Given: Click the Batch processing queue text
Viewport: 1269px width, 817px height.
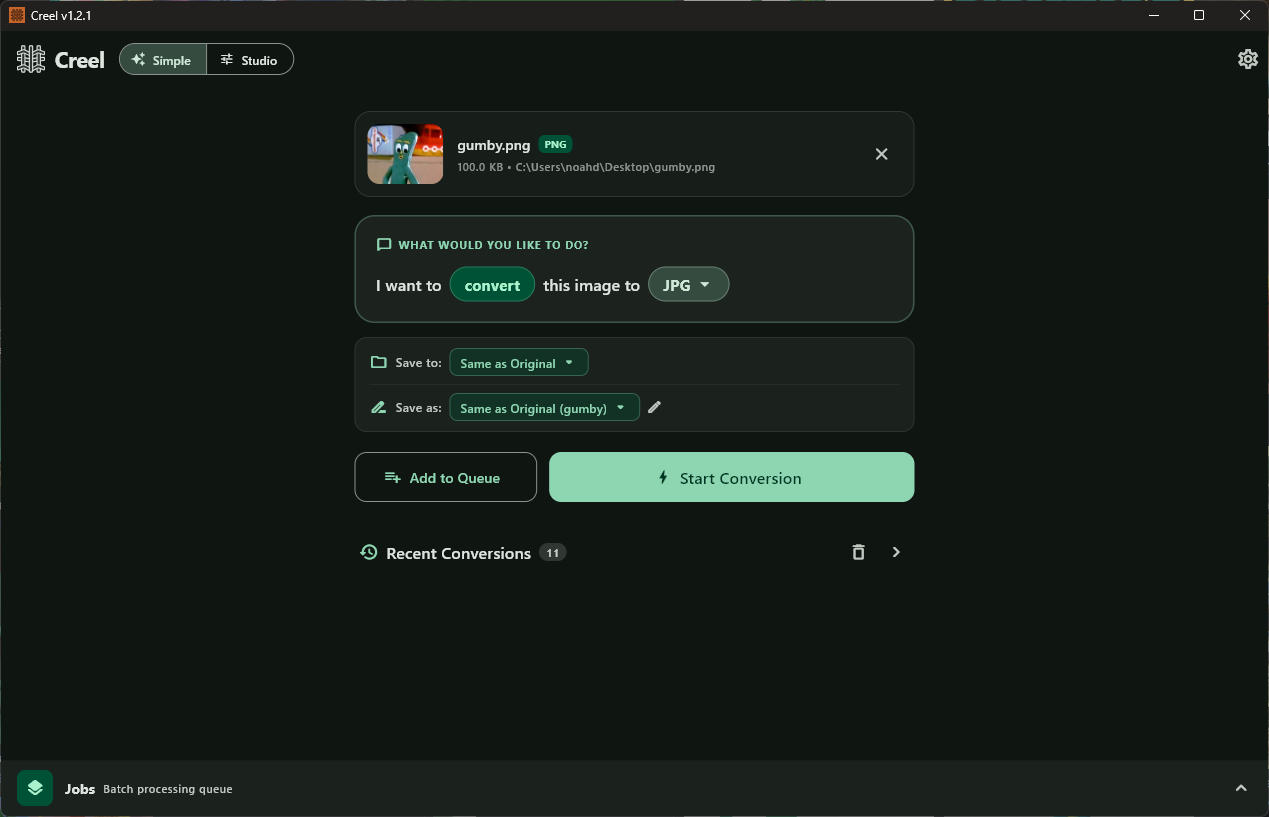Looking at the screenshot, I should 168,789.
